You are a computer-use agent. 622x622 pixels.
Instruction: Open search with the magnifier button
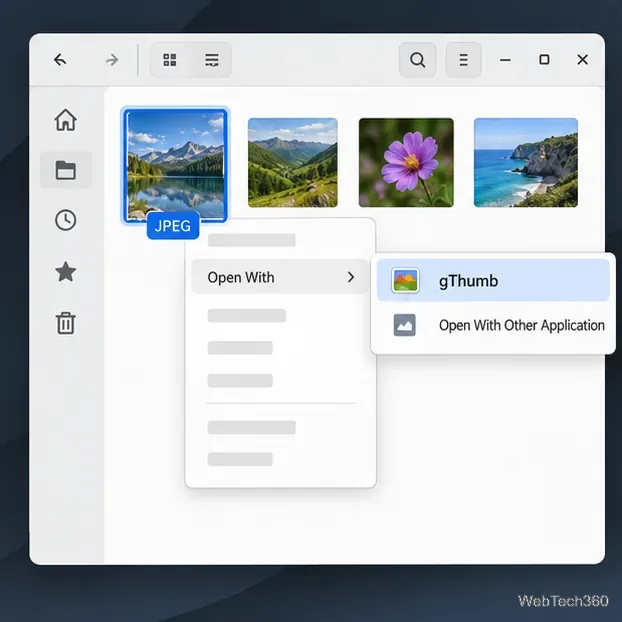coord(418,60)
